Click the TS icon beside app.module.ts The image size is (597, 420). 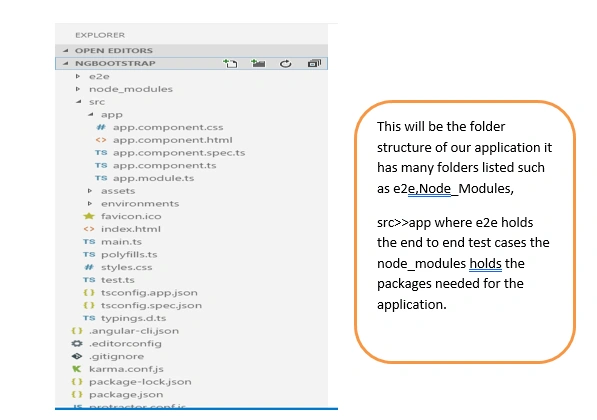tap(101, 178)
